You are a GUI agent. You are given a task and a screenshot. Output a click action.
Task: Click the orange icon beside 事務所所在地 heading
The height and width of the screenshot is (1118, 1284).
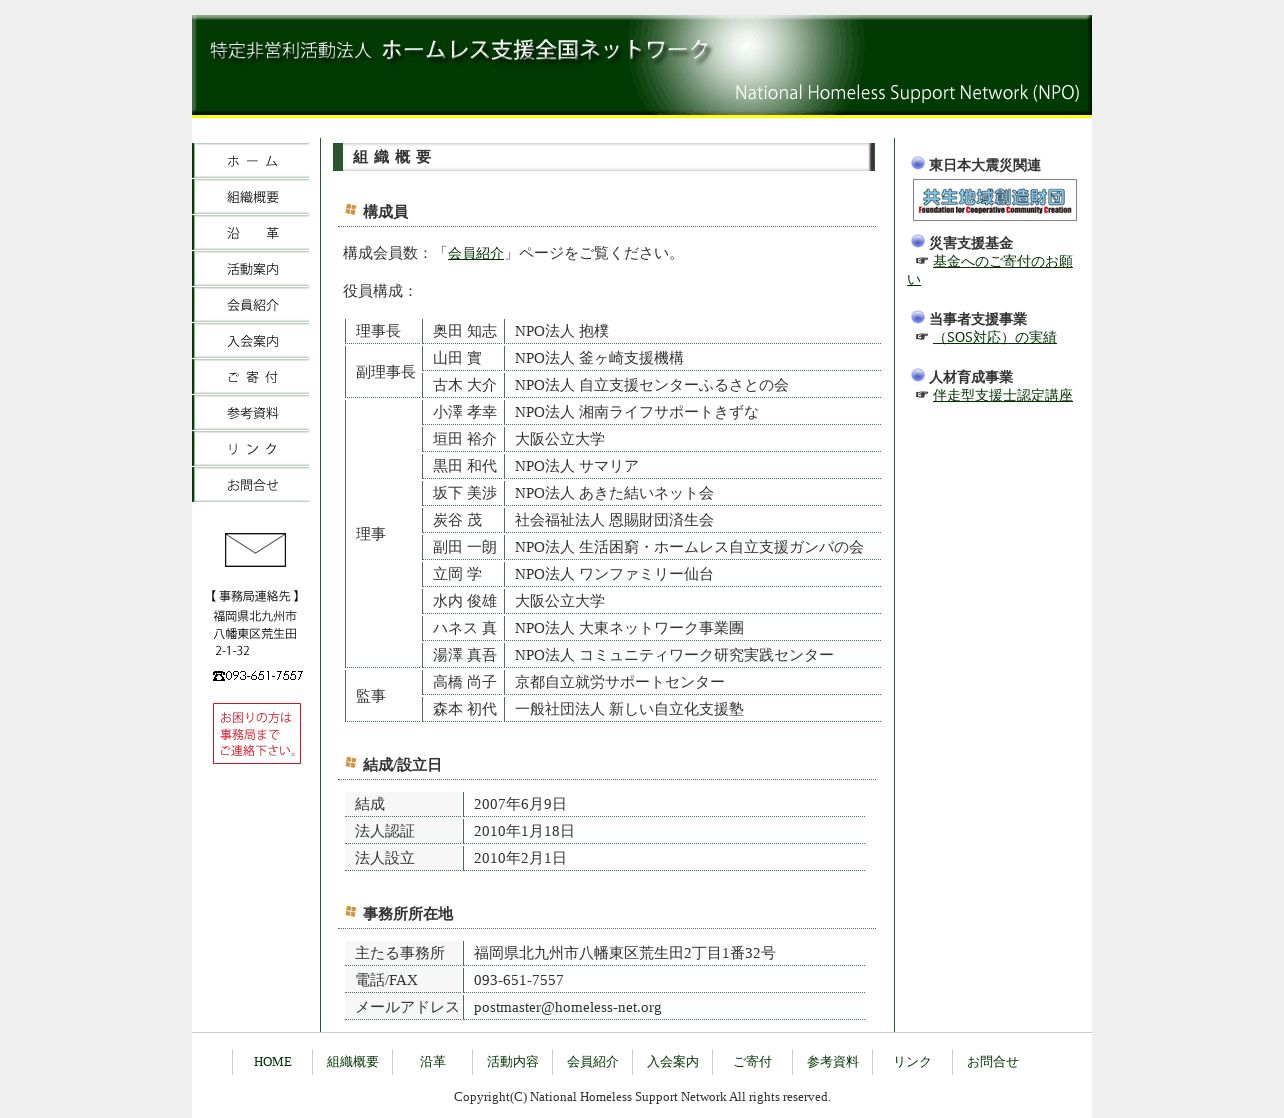click(351, 912)
